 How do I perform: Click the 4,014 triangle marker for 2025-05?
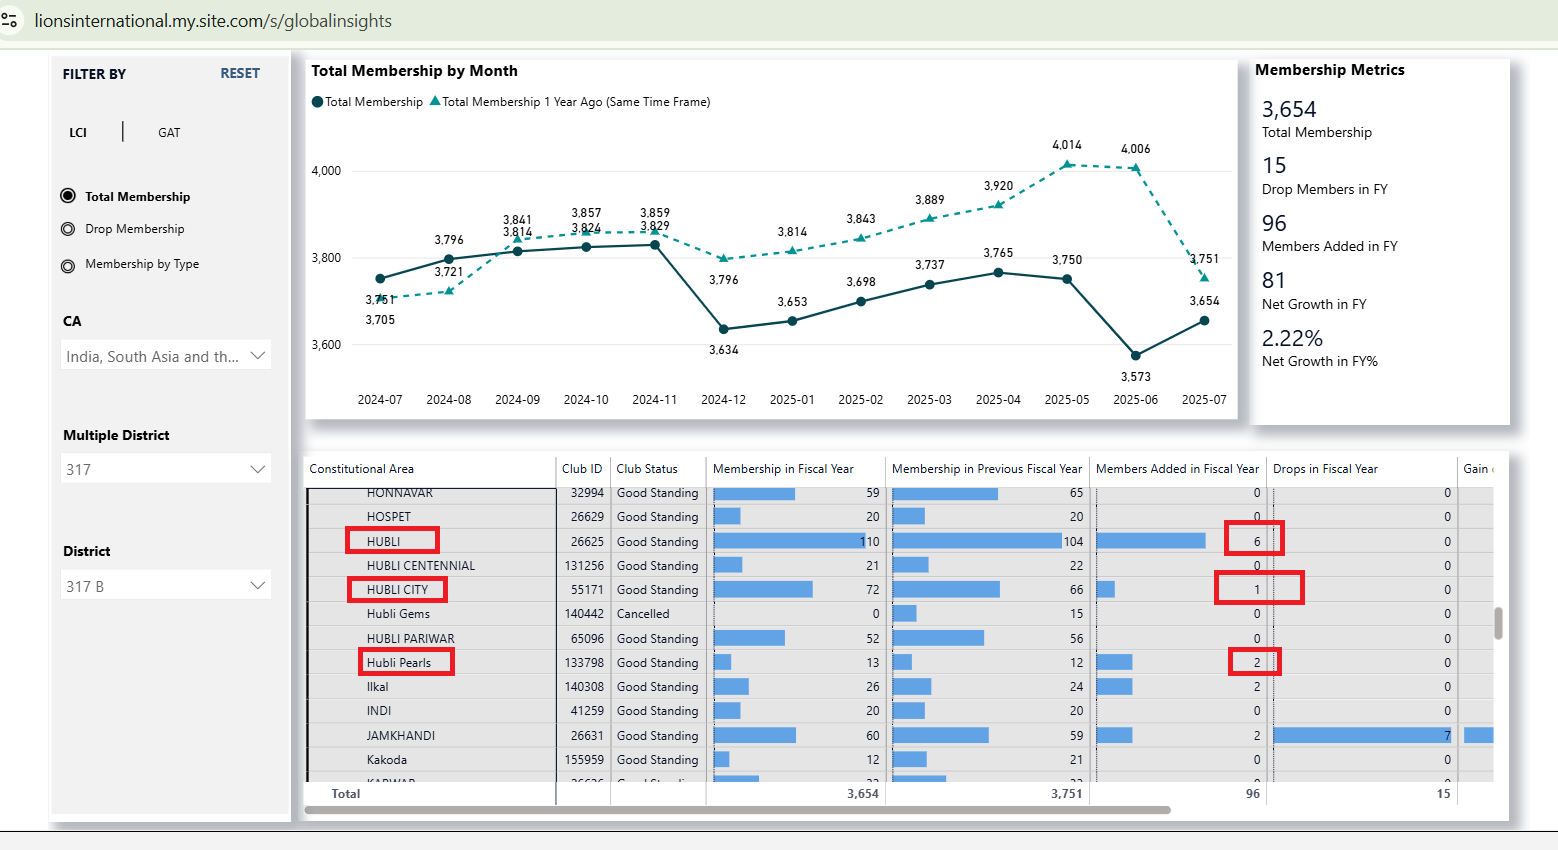1067,164
